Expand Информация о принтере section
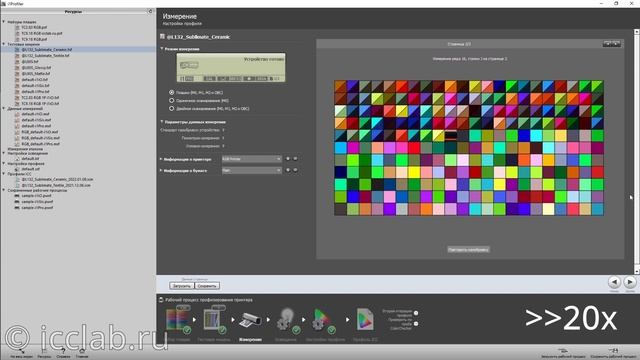640x360 pixels. pyautogui.click(x=161, y=159)
